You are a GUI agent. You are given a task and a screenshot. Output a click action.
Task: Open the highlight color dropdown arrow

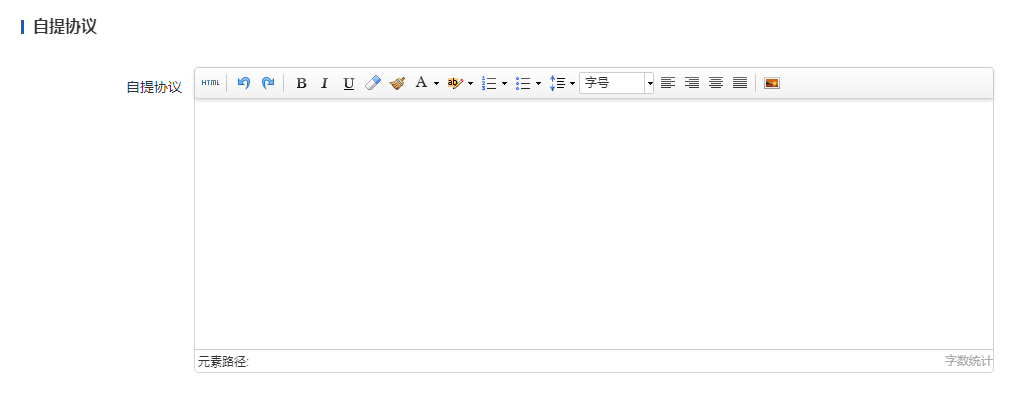coord(470,84)
